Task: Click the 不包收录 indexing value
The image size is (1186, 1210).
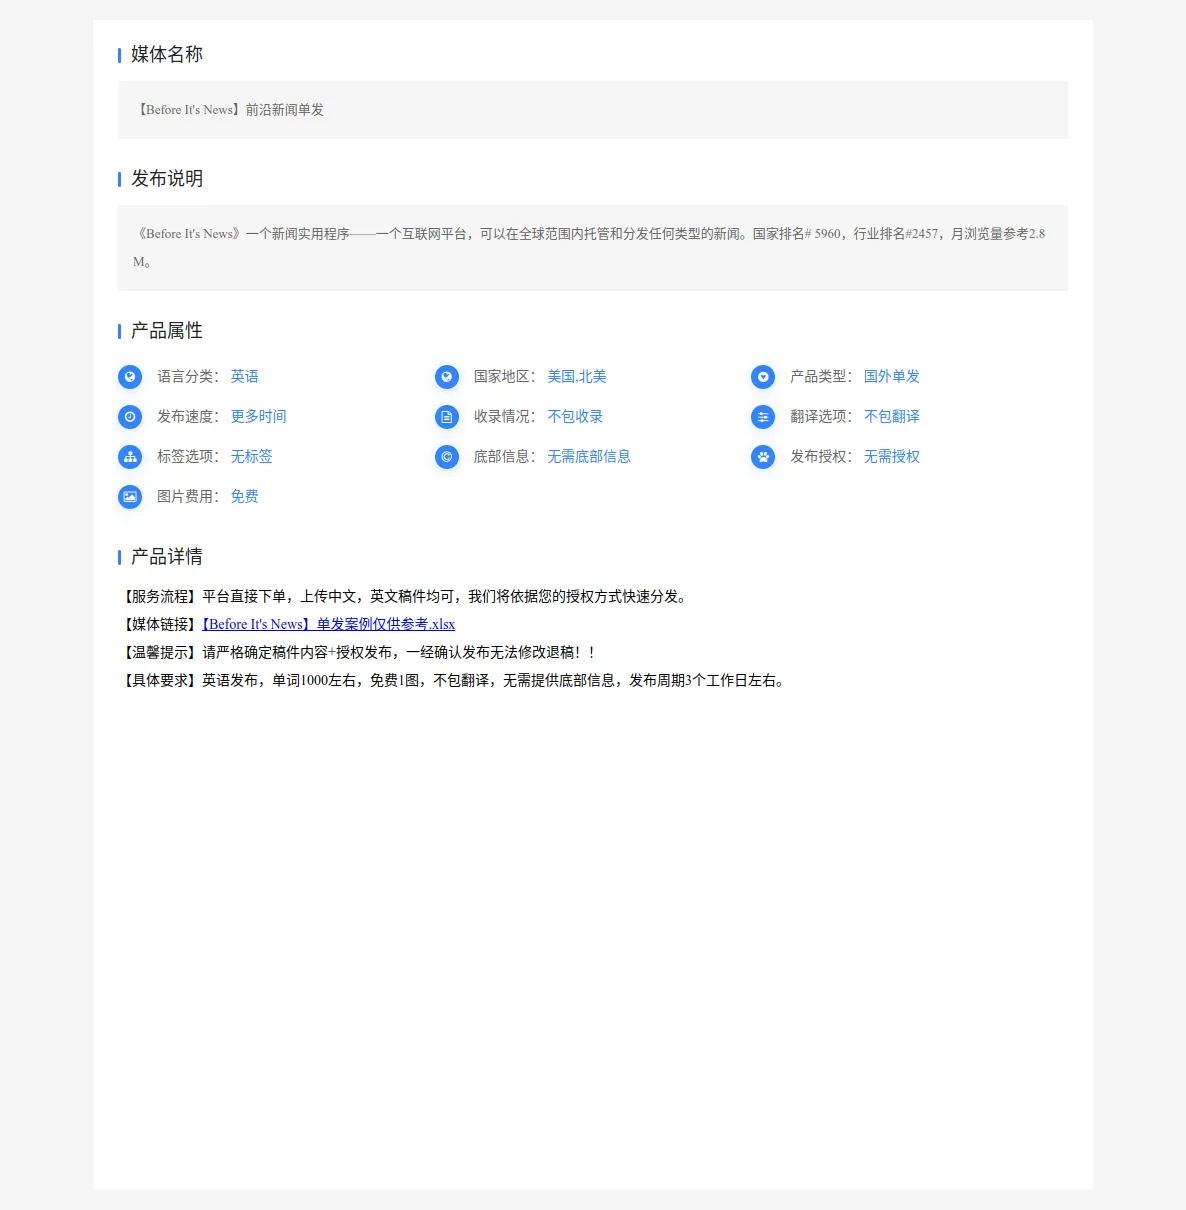Action: click(575, 417)
